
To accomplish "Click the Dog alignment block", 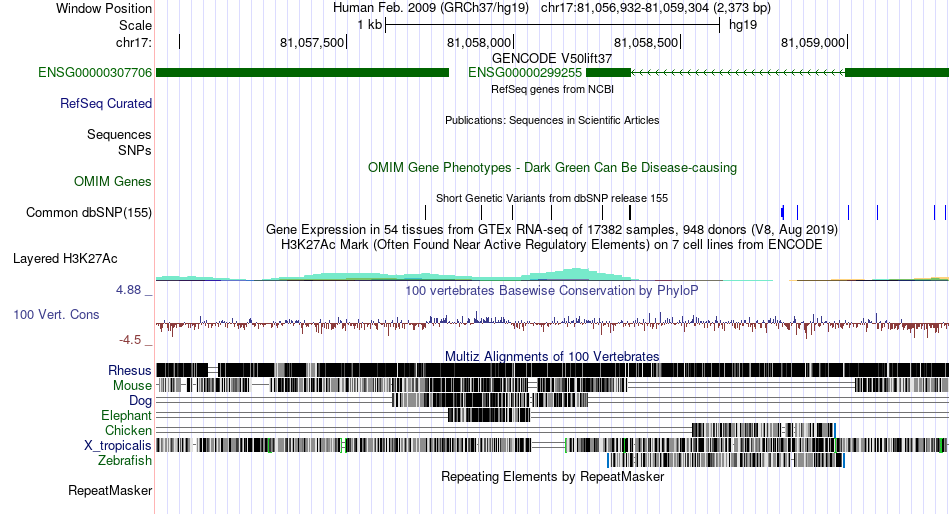I will [490, 400].
